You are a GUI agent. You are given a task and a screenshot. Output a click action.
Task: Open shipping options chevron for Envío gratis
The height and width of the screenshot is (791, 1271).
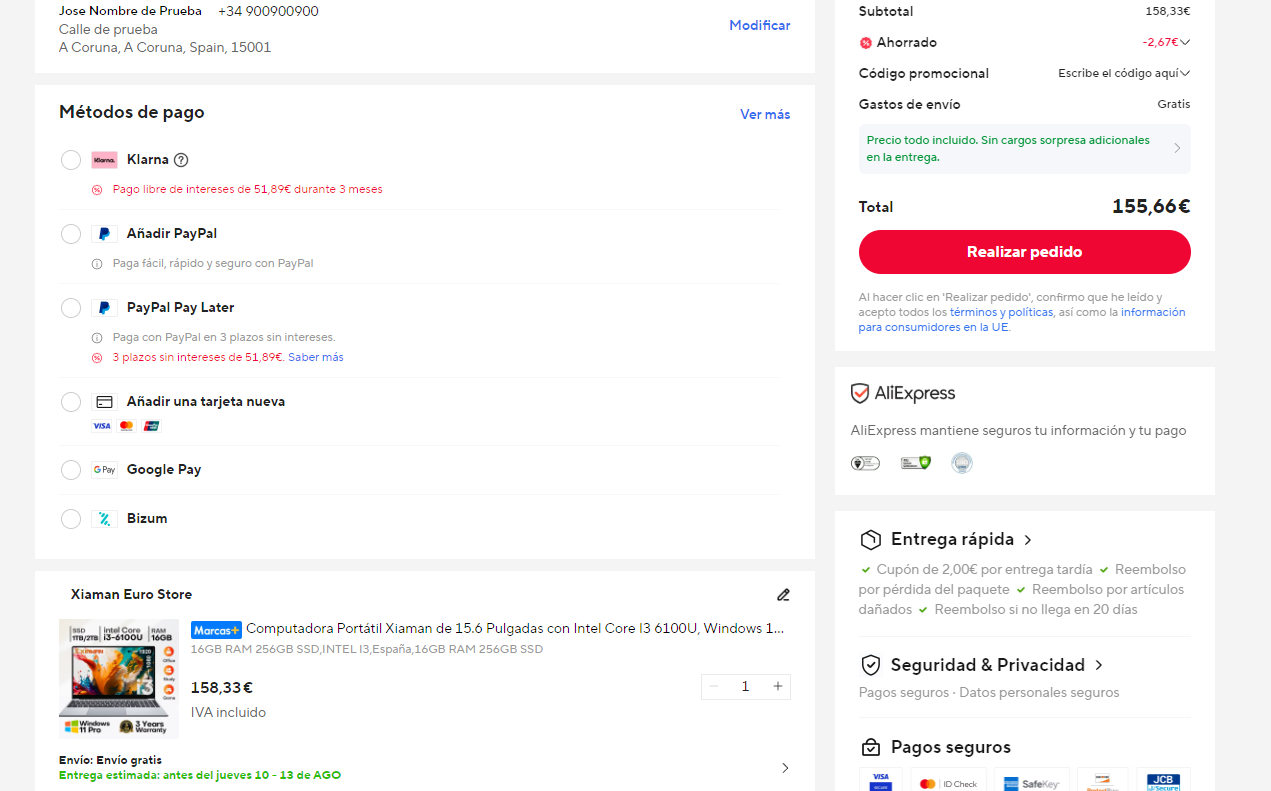click(x=785, y=768)
